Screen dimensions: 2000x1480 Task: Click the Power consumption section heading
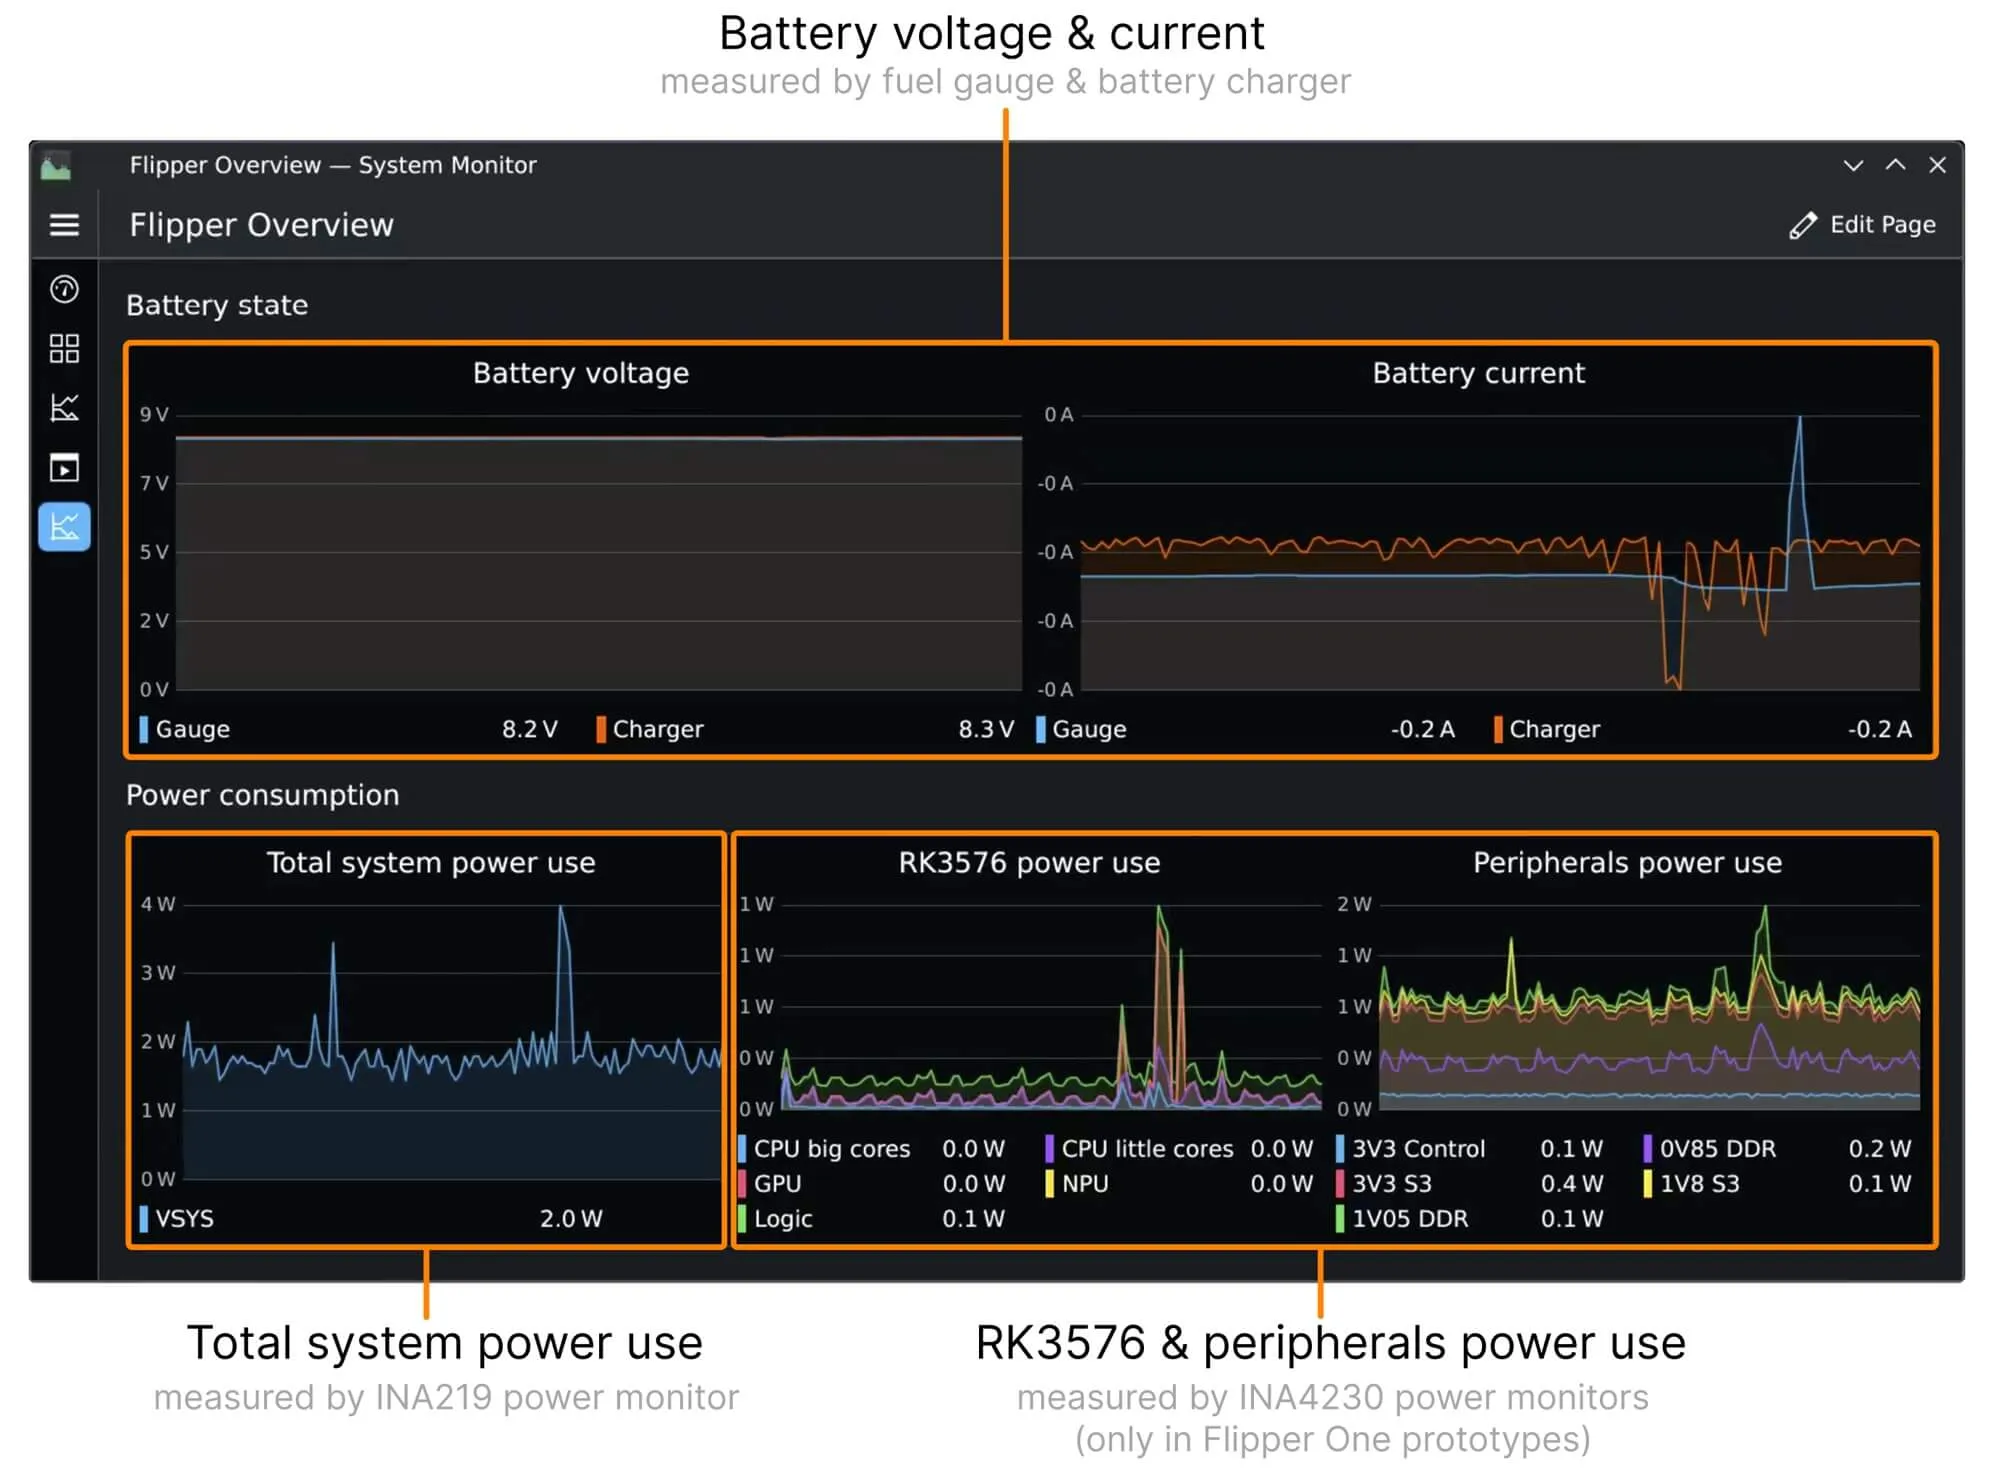[x=262, y=795]
